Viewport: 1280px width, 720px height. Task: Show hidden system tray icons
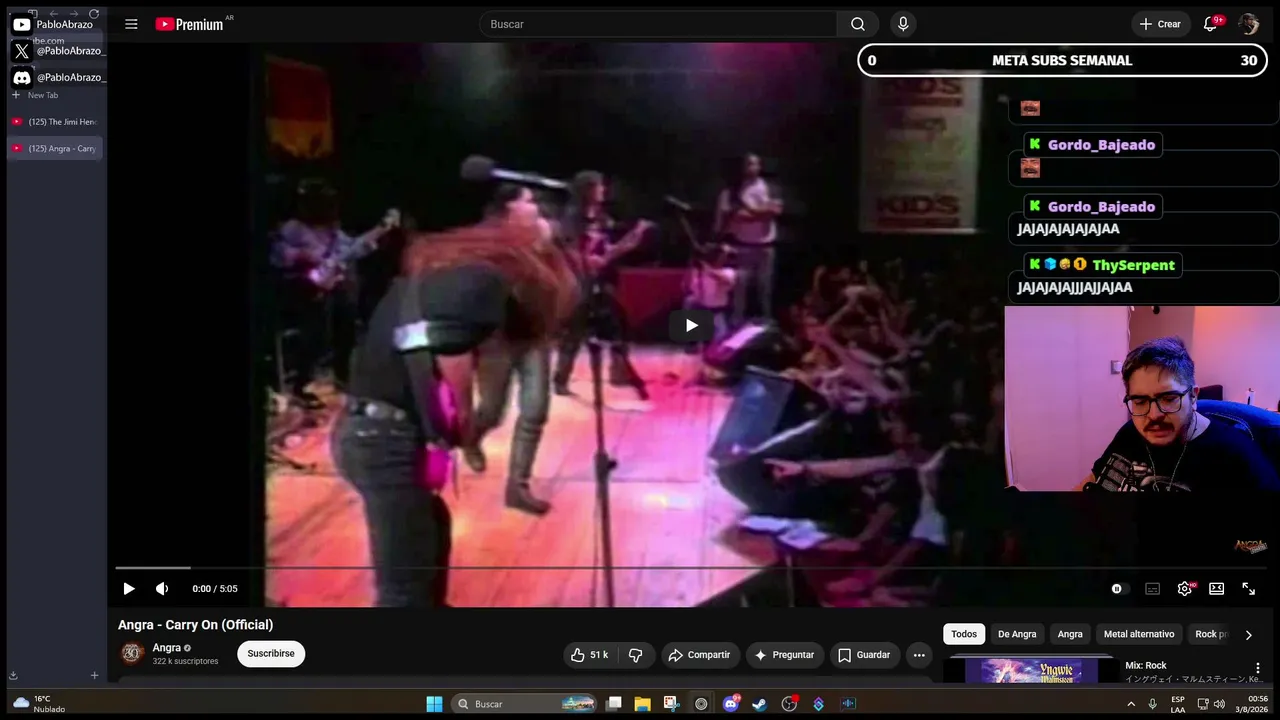pyautogui.click(x=1131, y=704)
